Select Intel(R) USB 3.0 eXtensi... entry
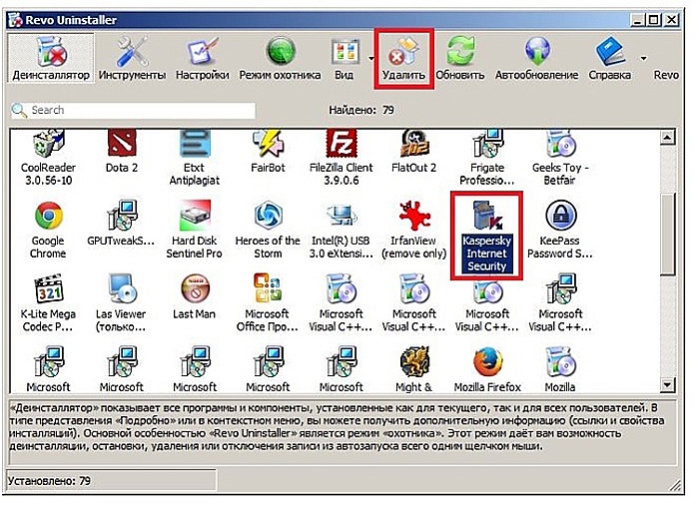 point(341,230)
